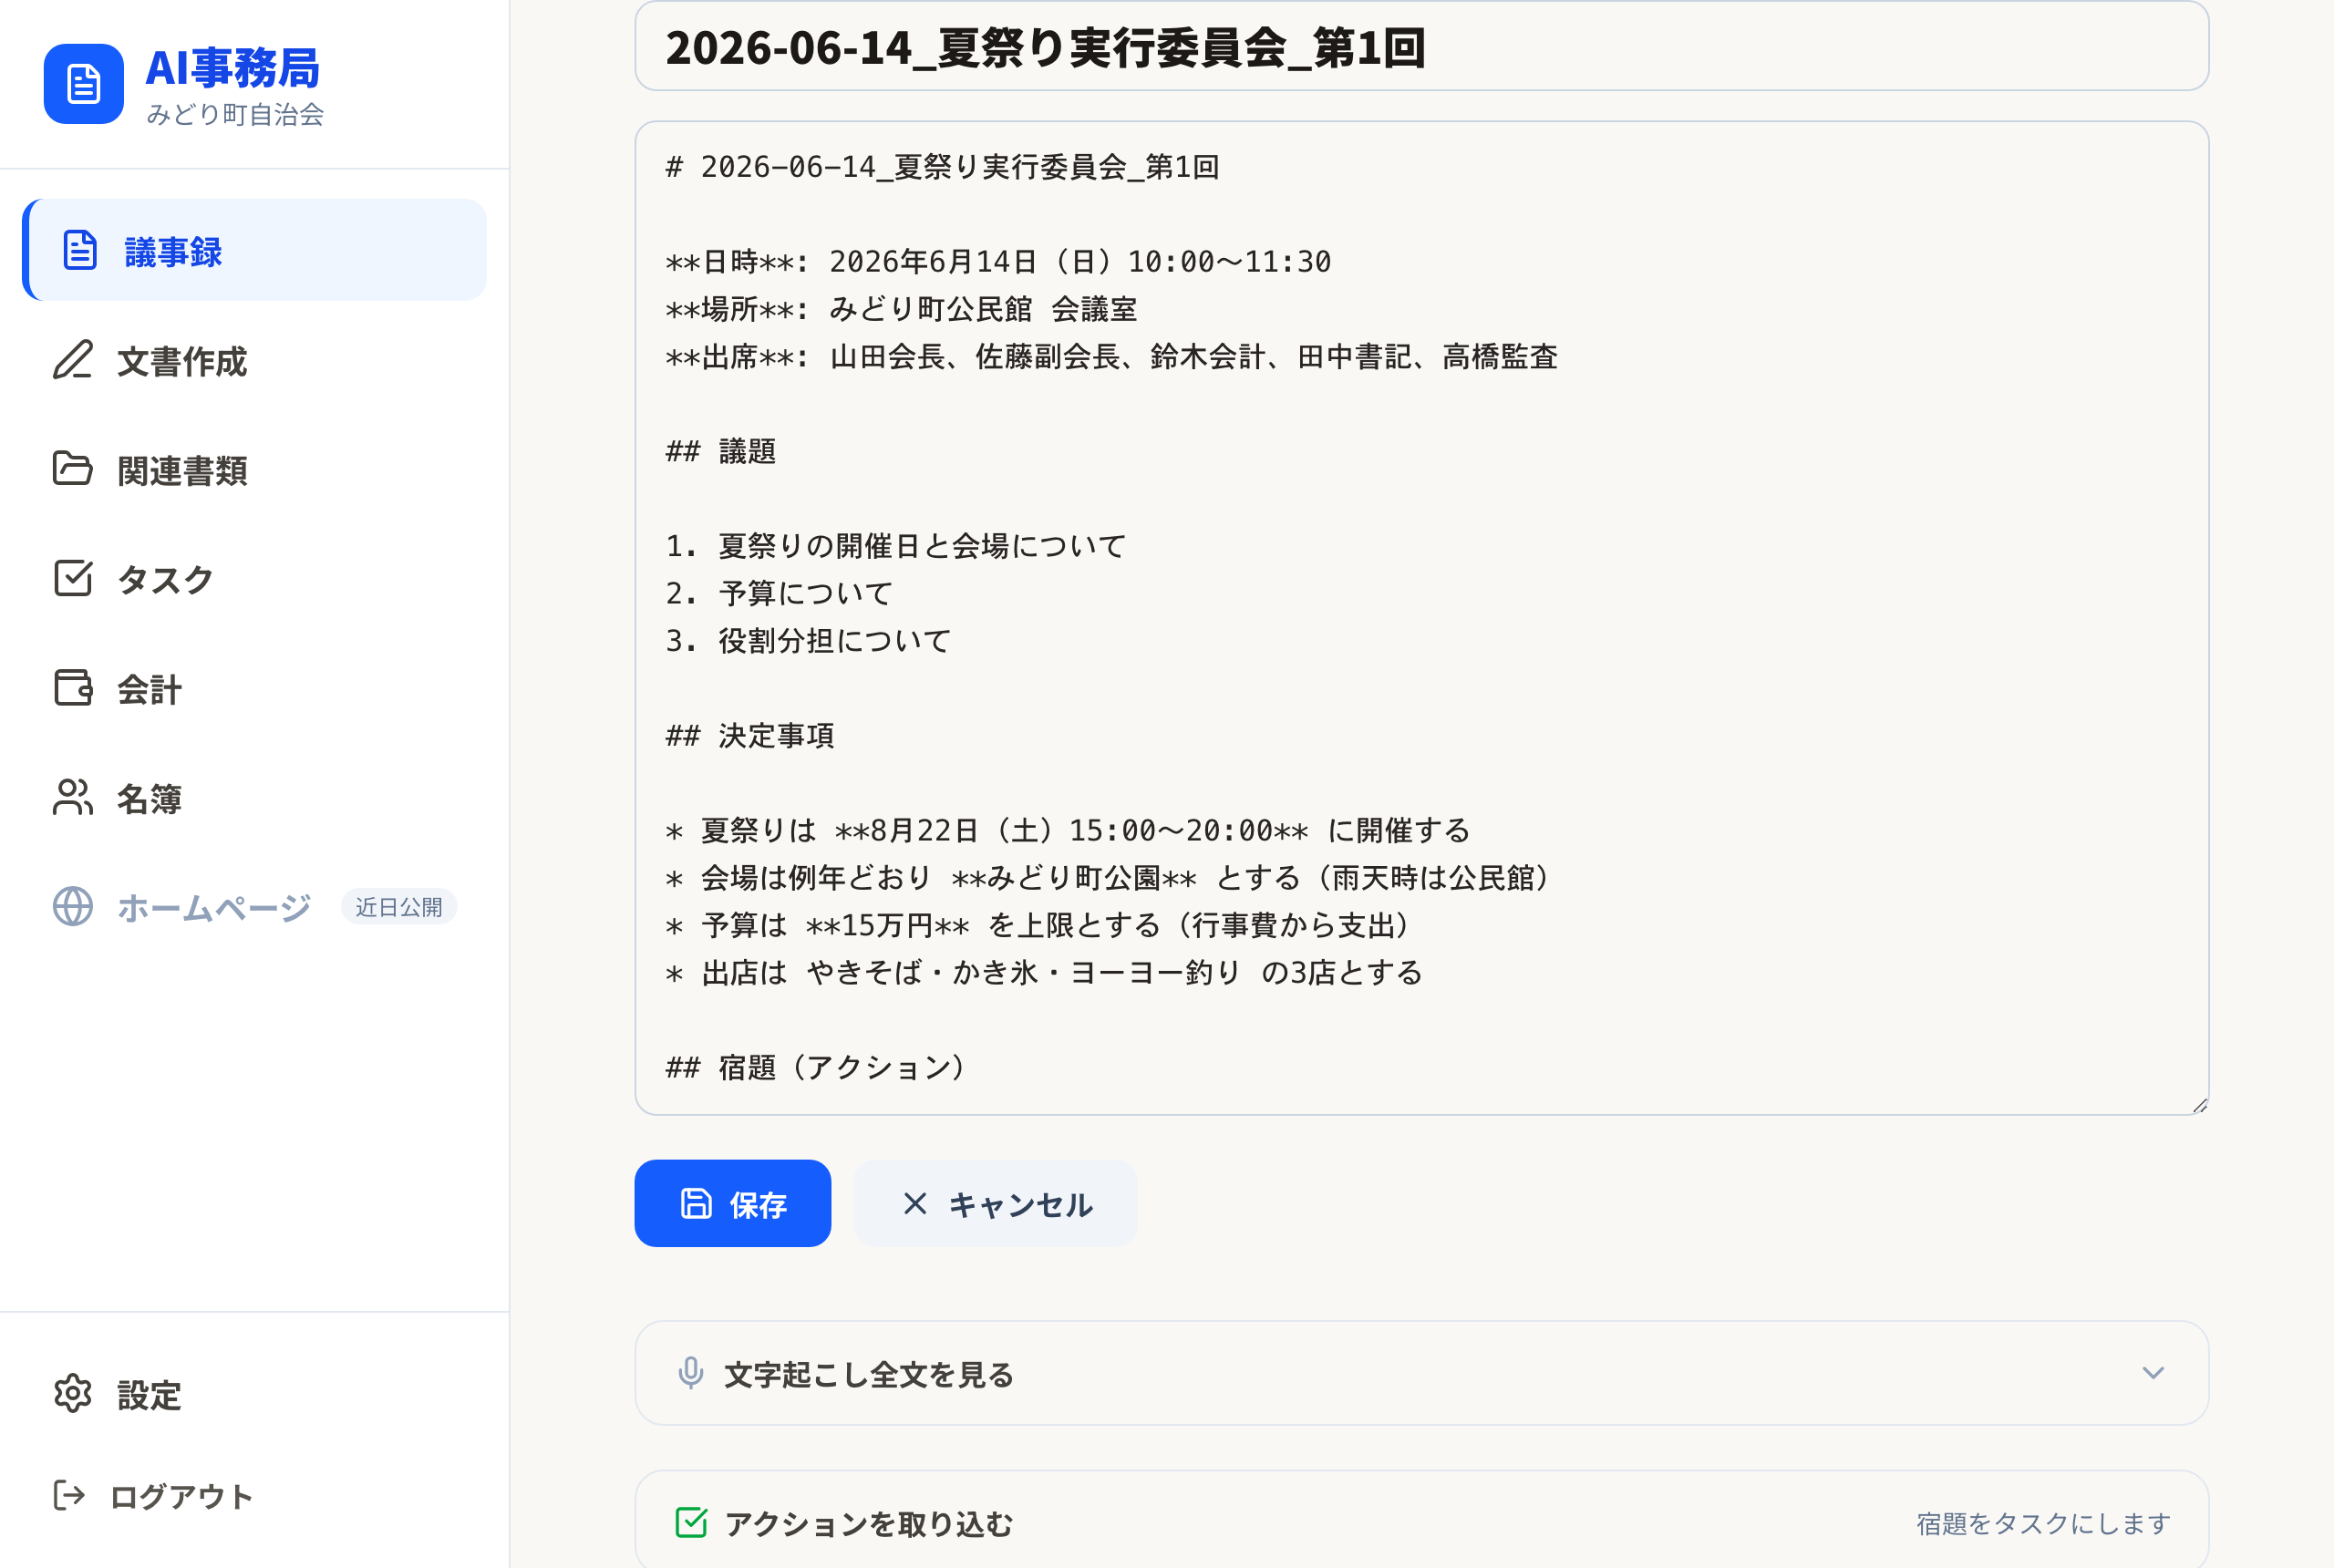Screen dimensions: 2334x1568
Task: Click the line about 15万円 budget
Action: click(1040, 925)
